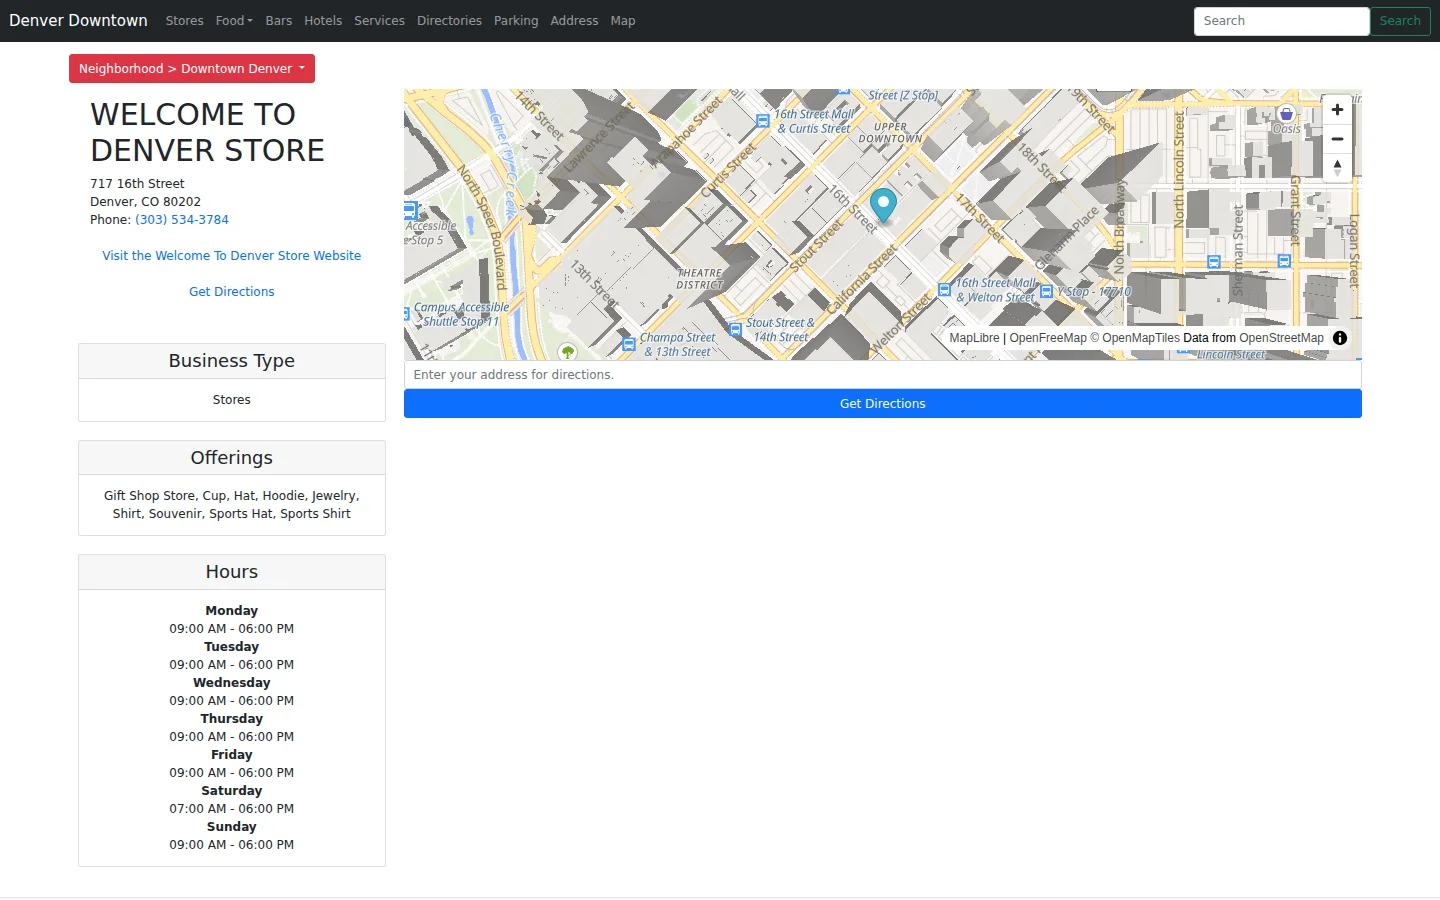Click the OpenMapTiles attribution link
Screen dimensions: 1440x900
pyautogui.click(x=1134, y=338)
